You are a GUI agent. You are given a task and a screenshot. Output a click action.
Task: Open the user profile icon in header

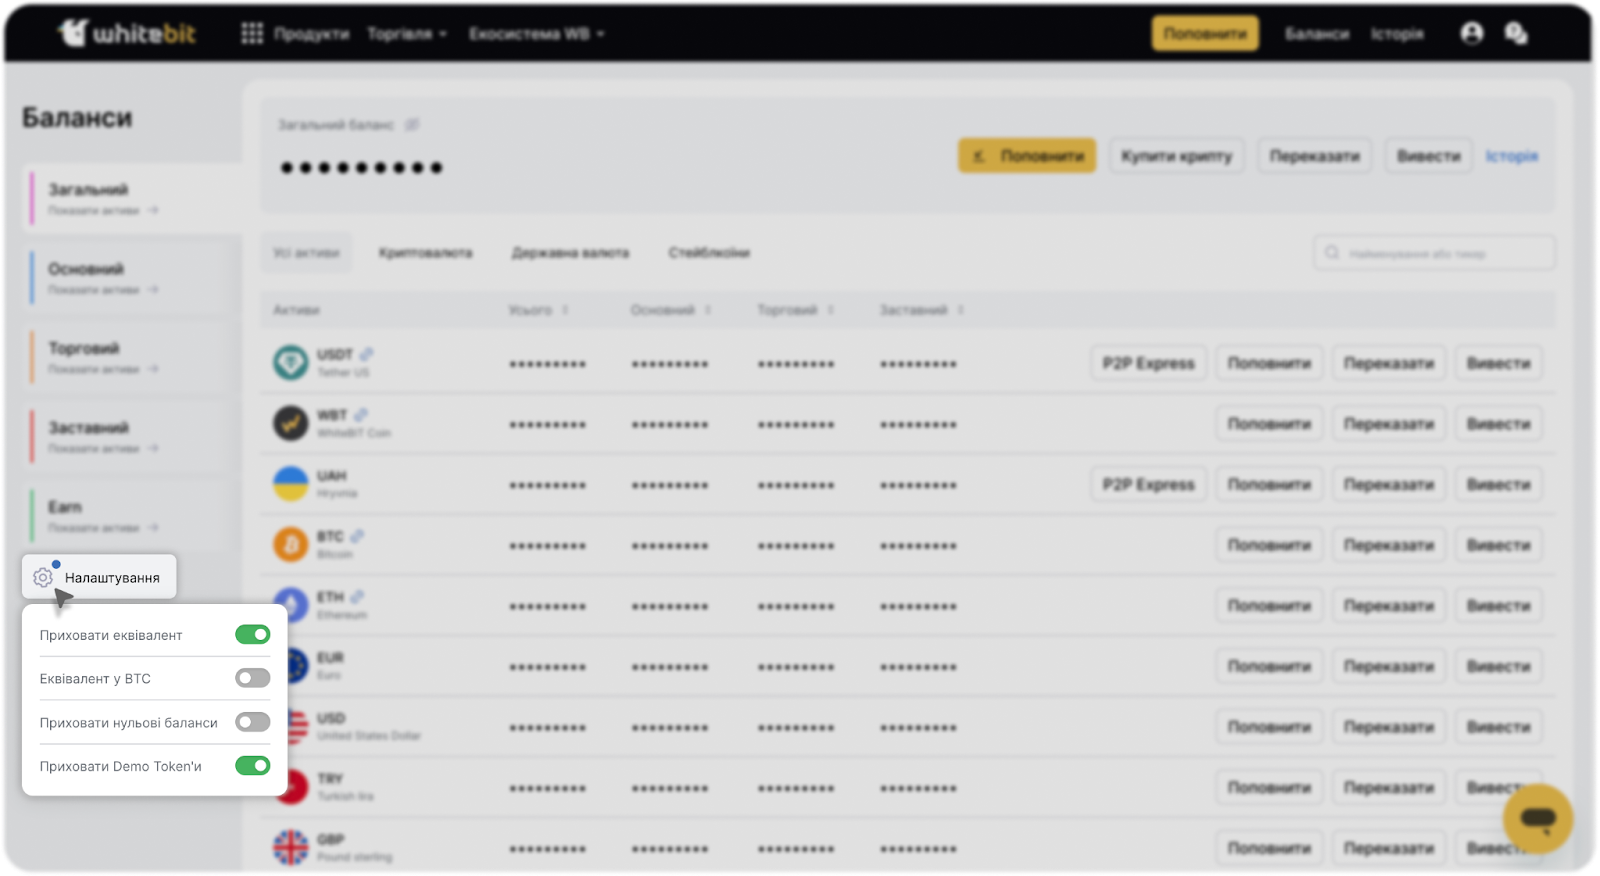1471,34
